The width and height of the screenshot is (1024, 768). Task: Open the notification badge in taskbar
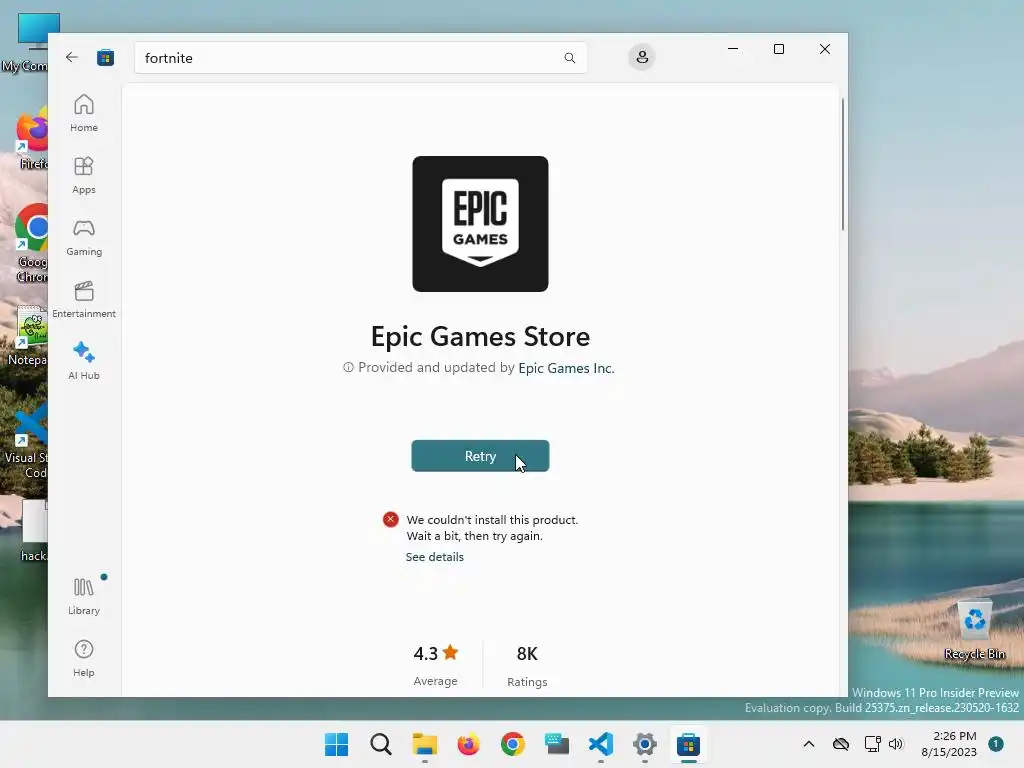pos(995,744)
